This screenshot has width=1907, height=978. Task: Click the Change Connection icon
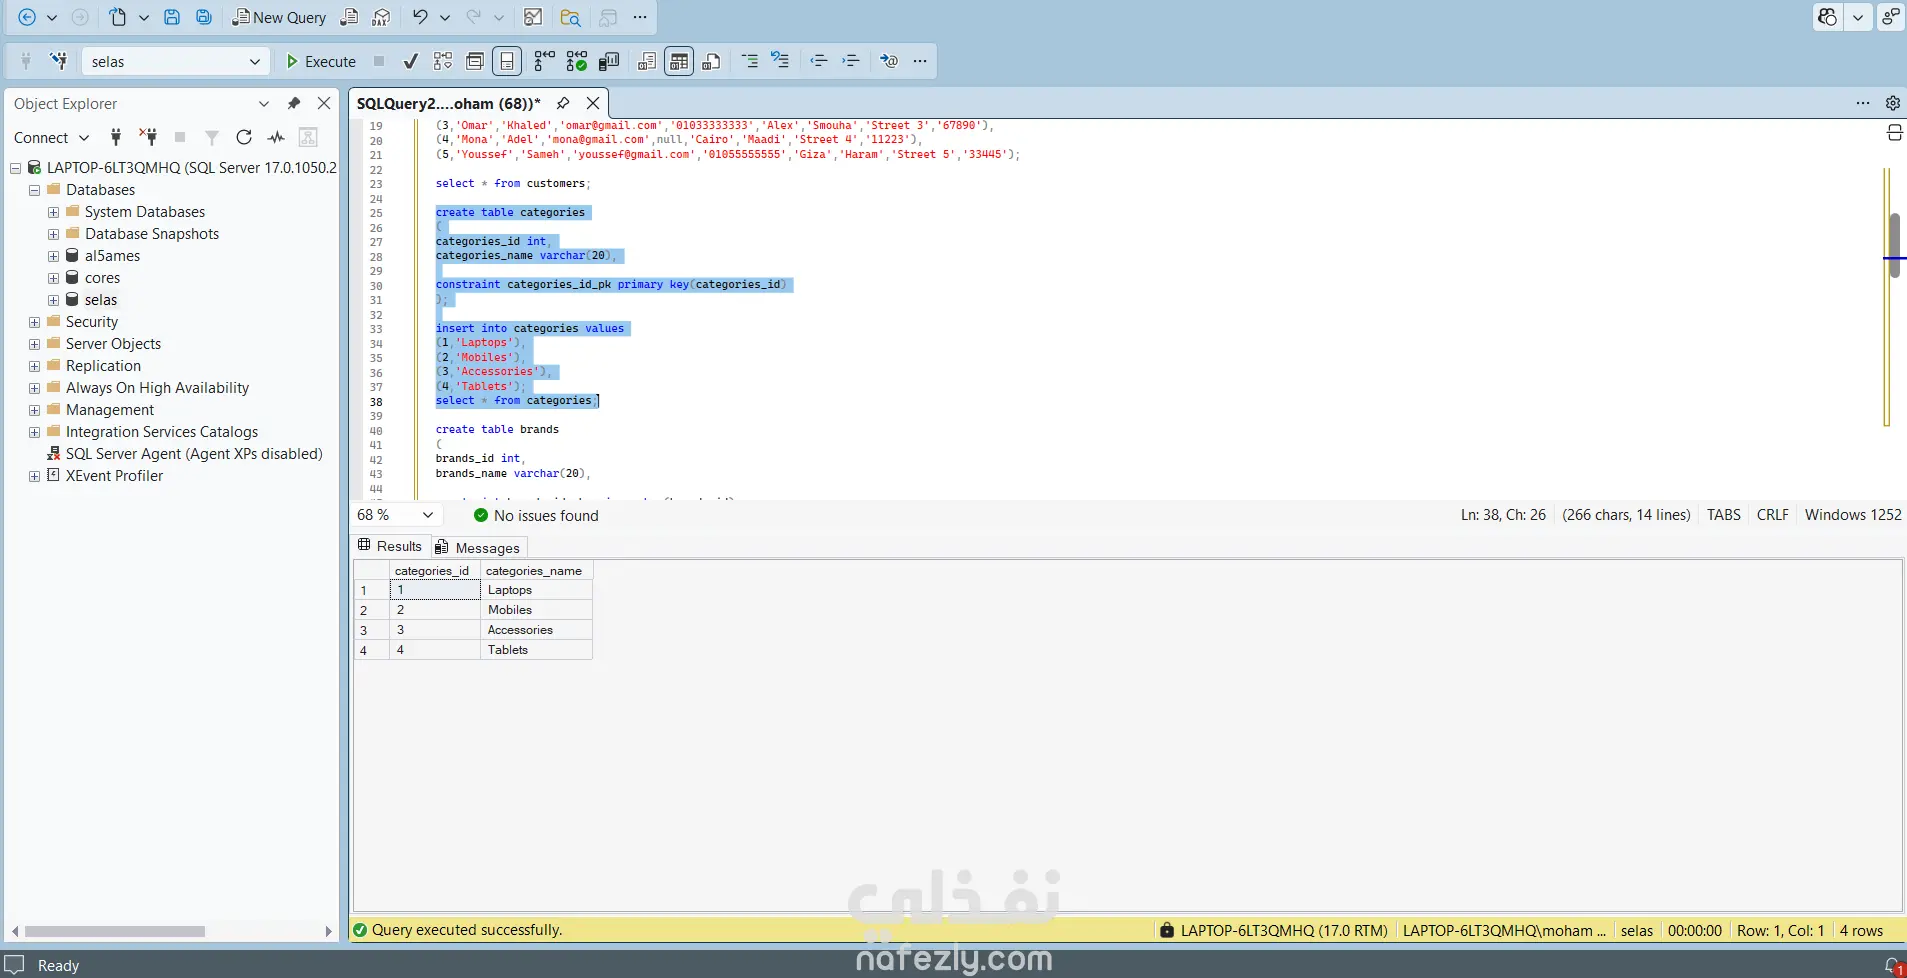click(59, 62)
